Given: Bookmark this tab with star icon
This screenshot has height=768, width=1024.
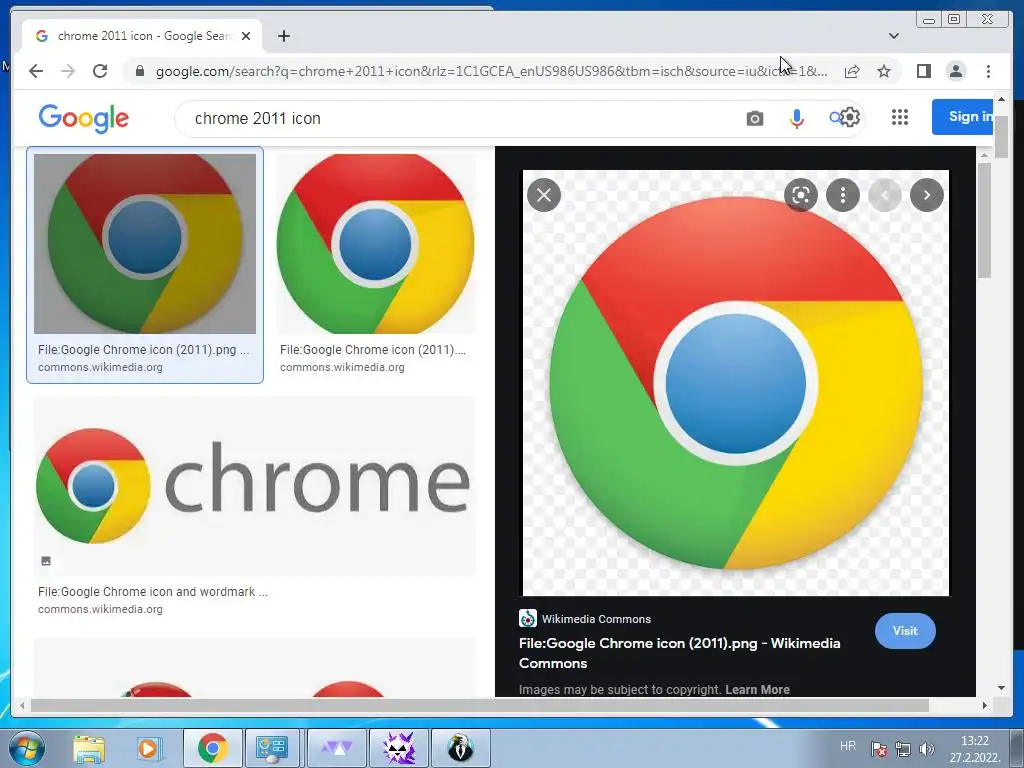Looking at the screenshot, I should (x=884, y=71).
